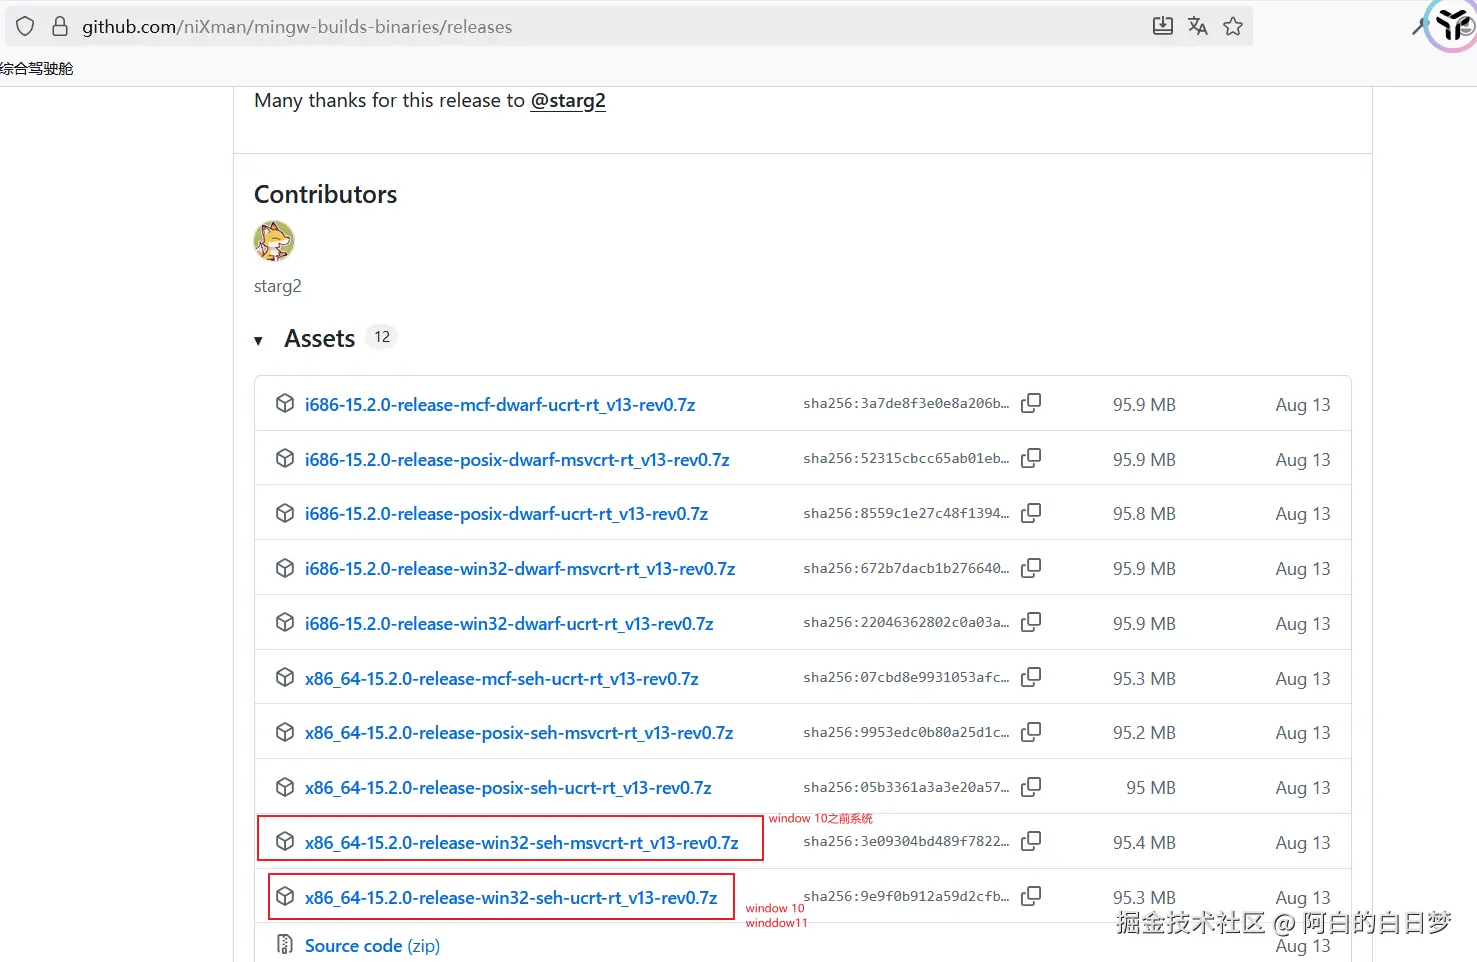Click the lock site information icon
The width and height of the screenshot is (1477, 962).
click(60, 27)
